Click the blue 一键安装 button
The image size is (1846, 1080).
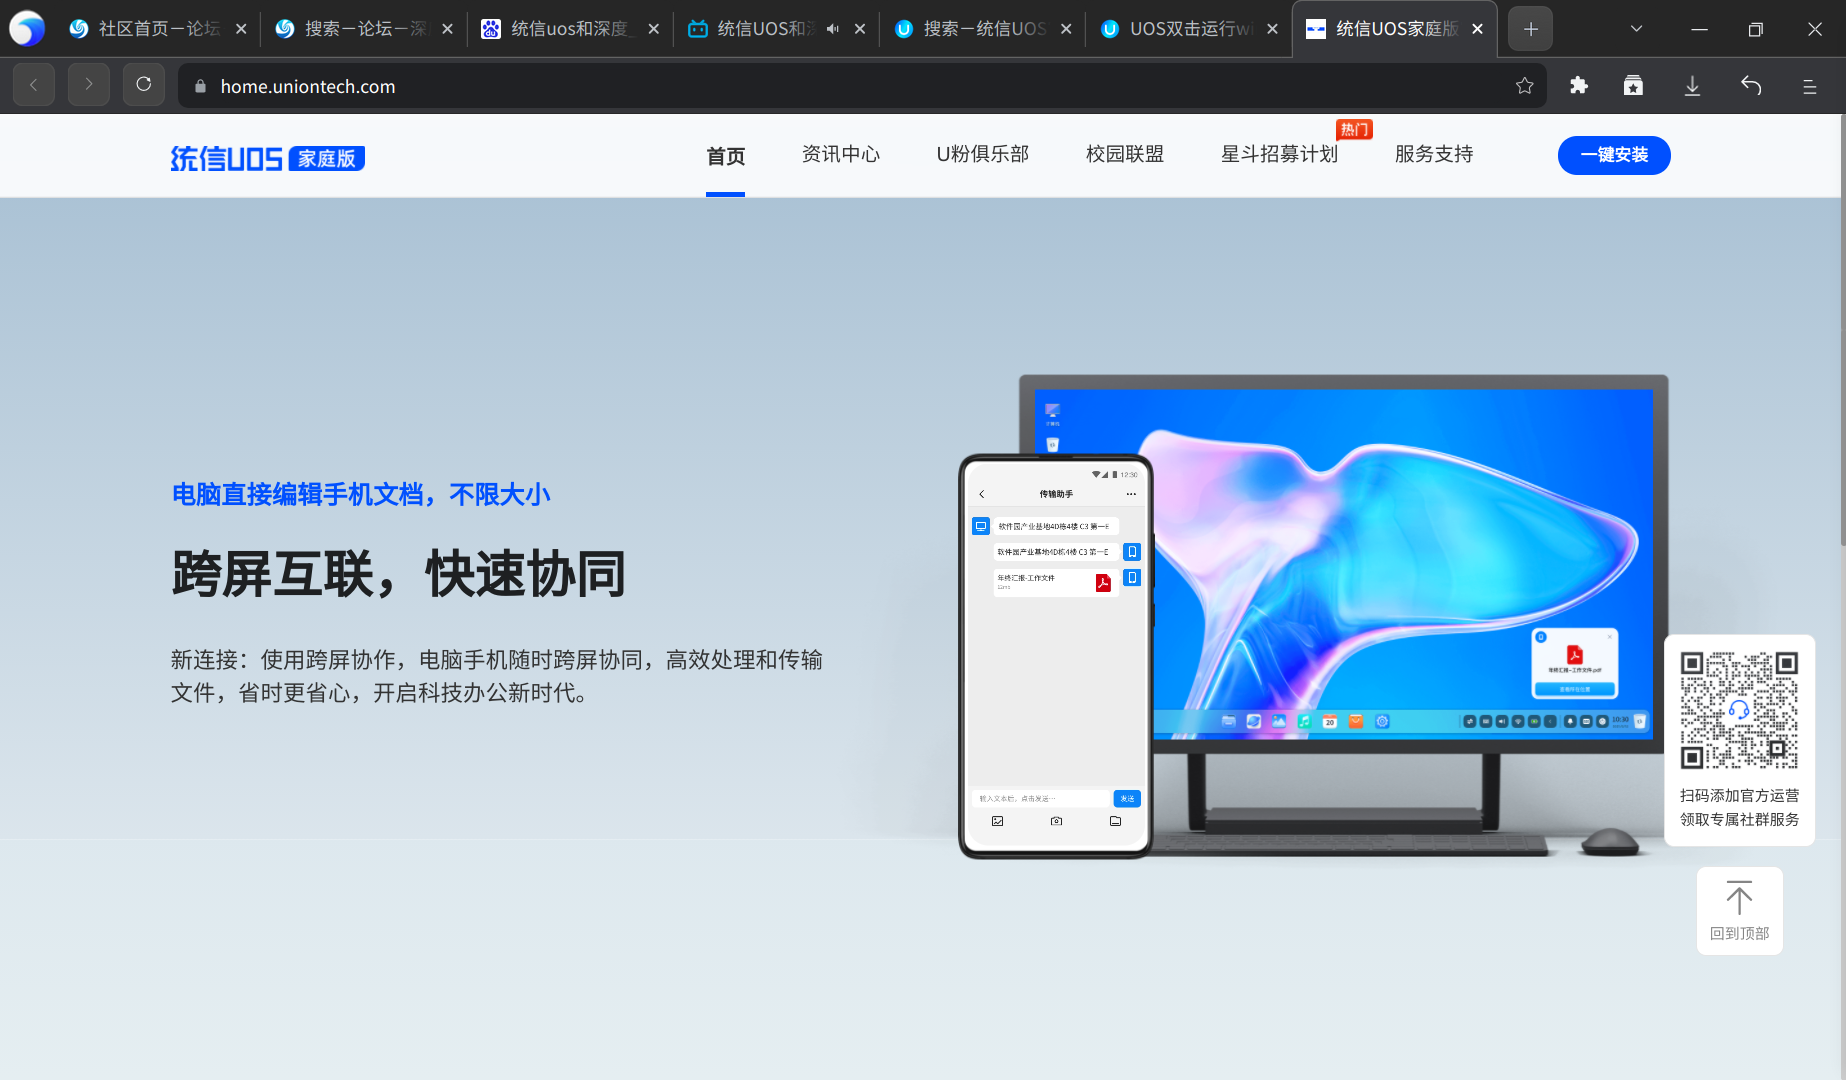pyautogui.click(x=1614, y=155)
